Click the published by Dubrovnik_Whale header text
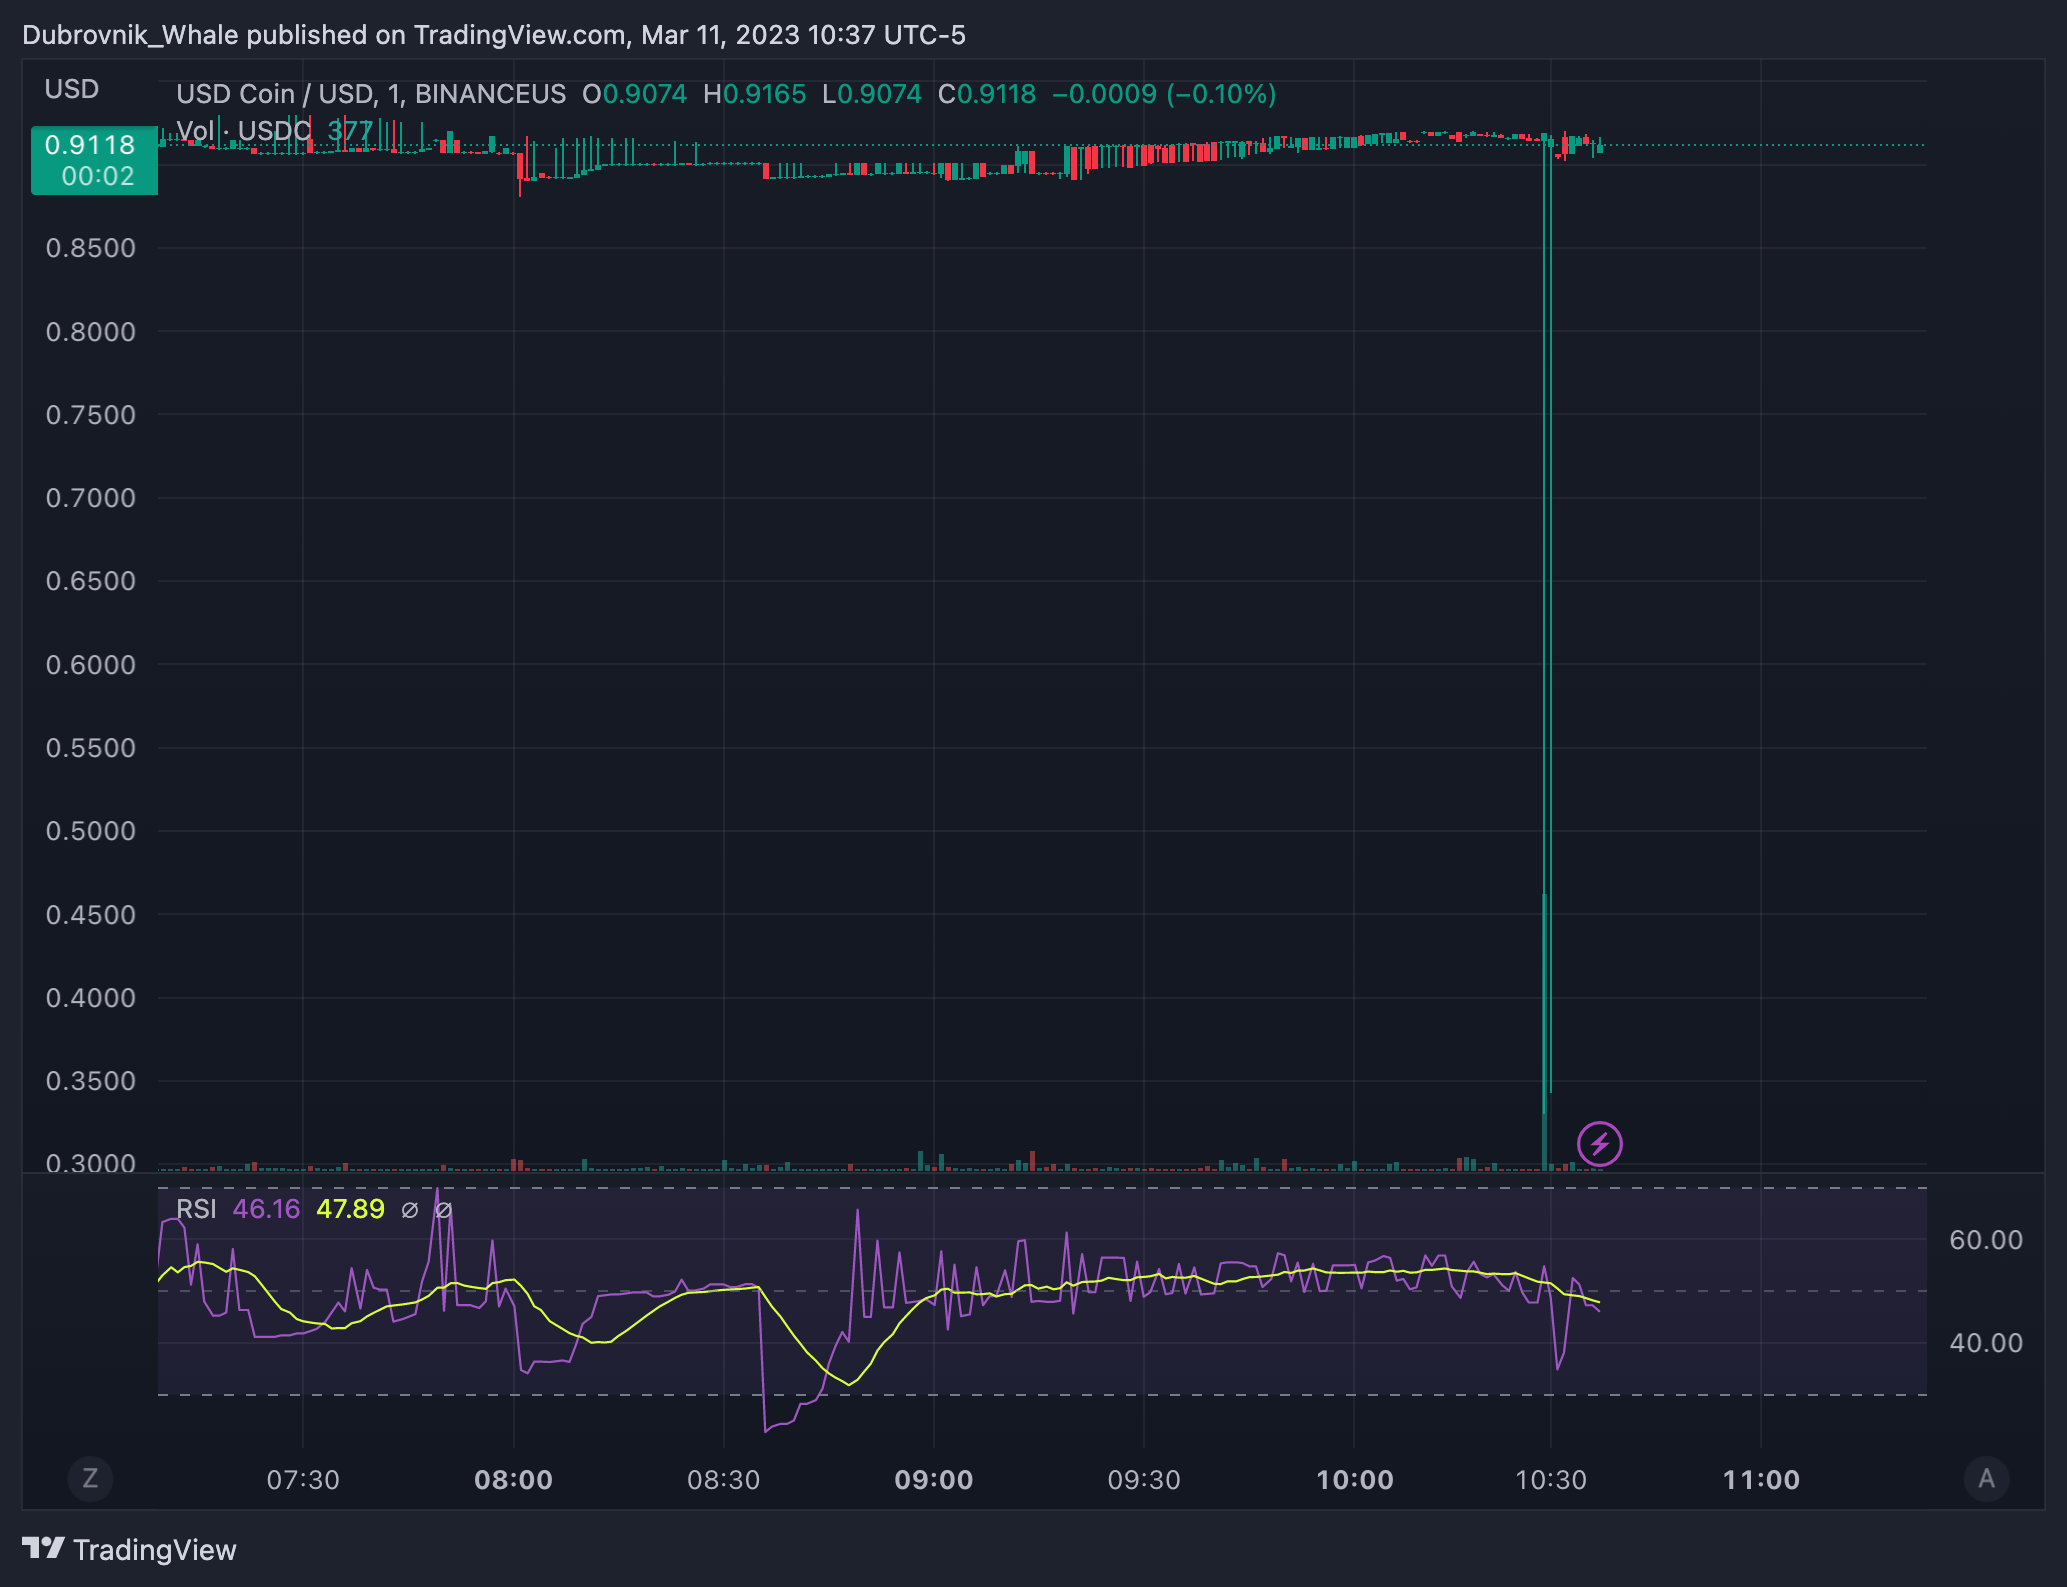Viewport: 2067px width, 1587px height. tap(494, 35)
